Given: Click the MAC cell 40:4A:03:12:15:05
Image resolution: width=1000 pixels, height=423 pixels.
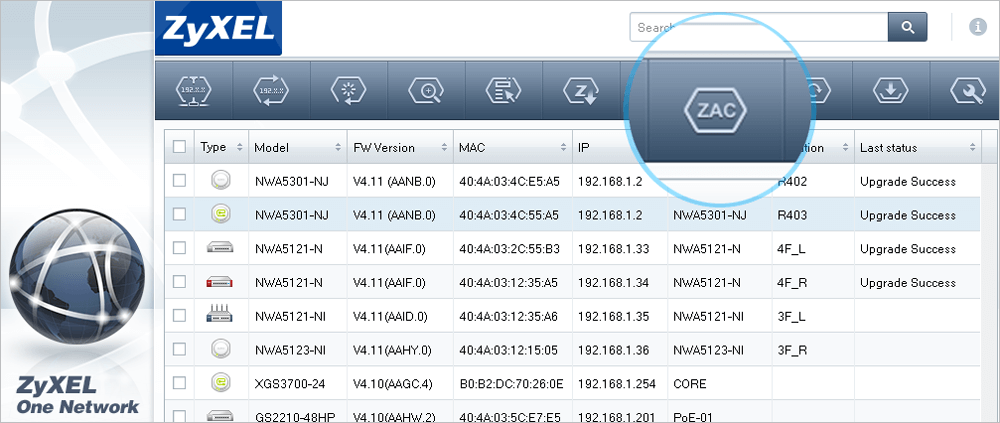Looking at the screenshot, I should pos(508,350).
